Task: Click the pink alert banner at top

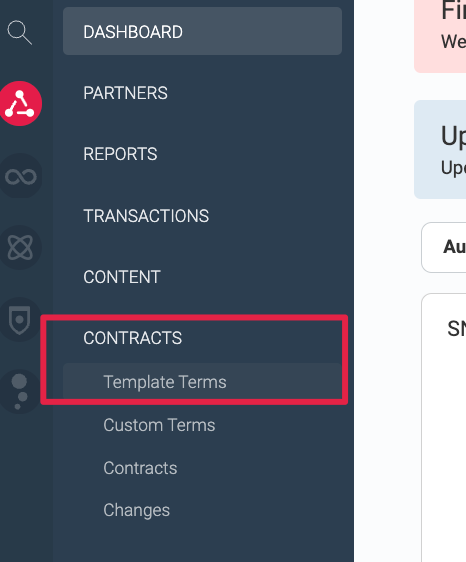Action: point(440,36)
